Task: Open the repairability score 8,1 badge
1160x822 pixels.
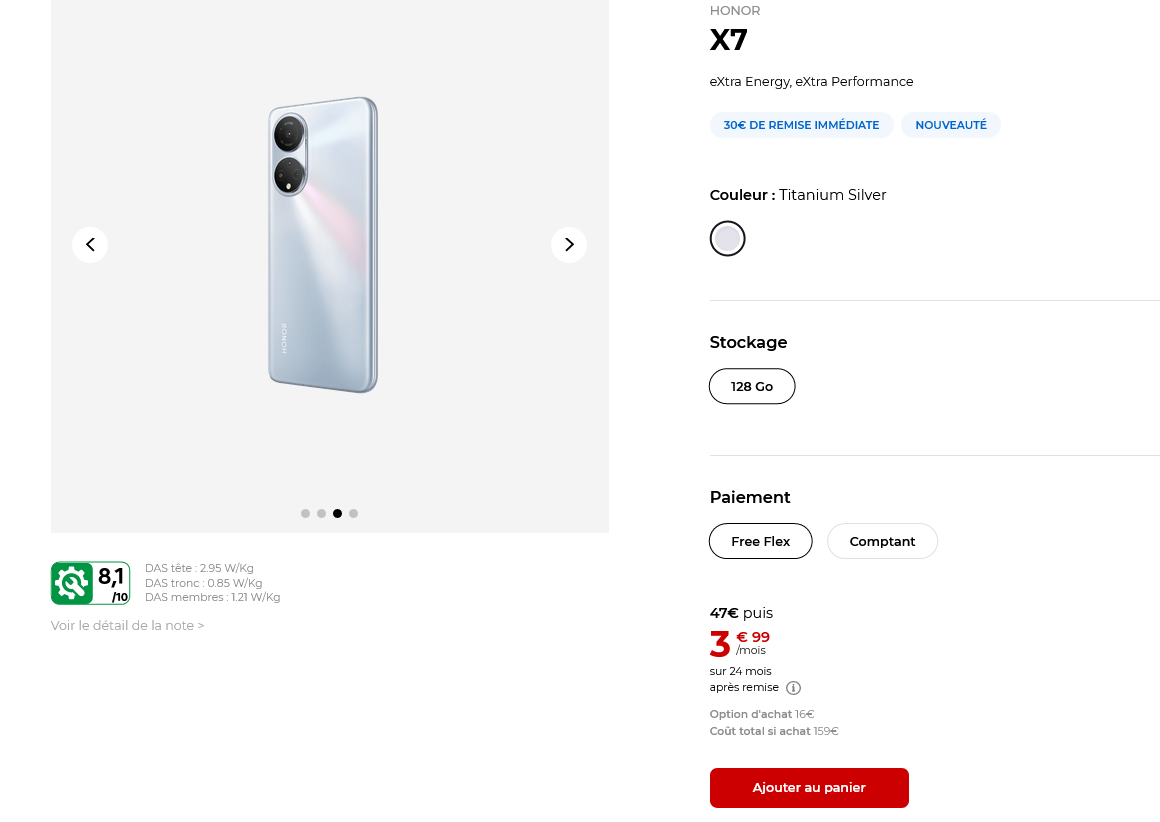Action: point(90,583)
